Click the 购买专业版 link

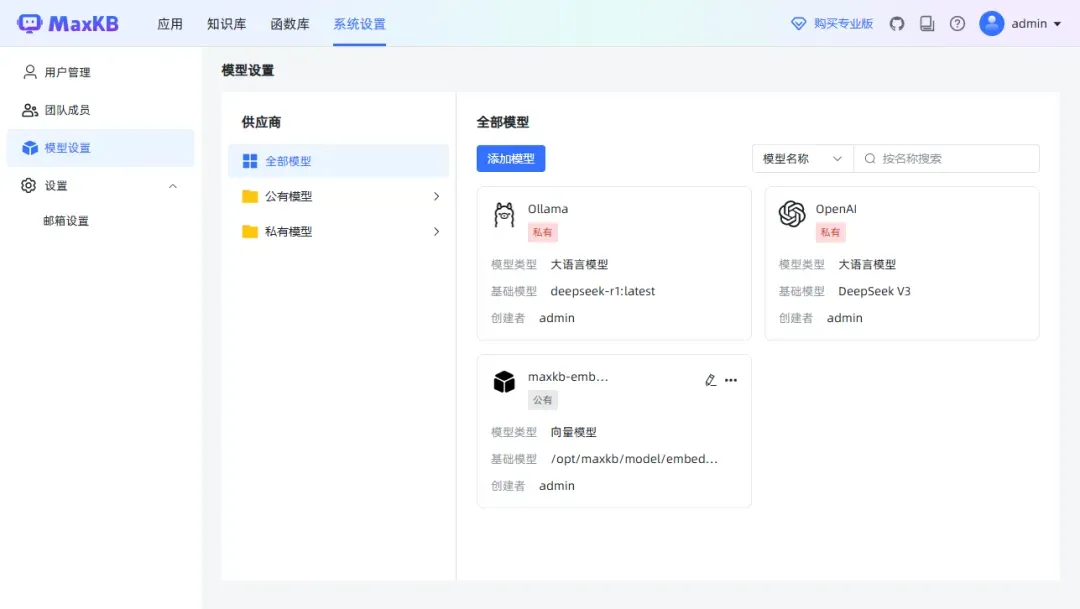843,23
